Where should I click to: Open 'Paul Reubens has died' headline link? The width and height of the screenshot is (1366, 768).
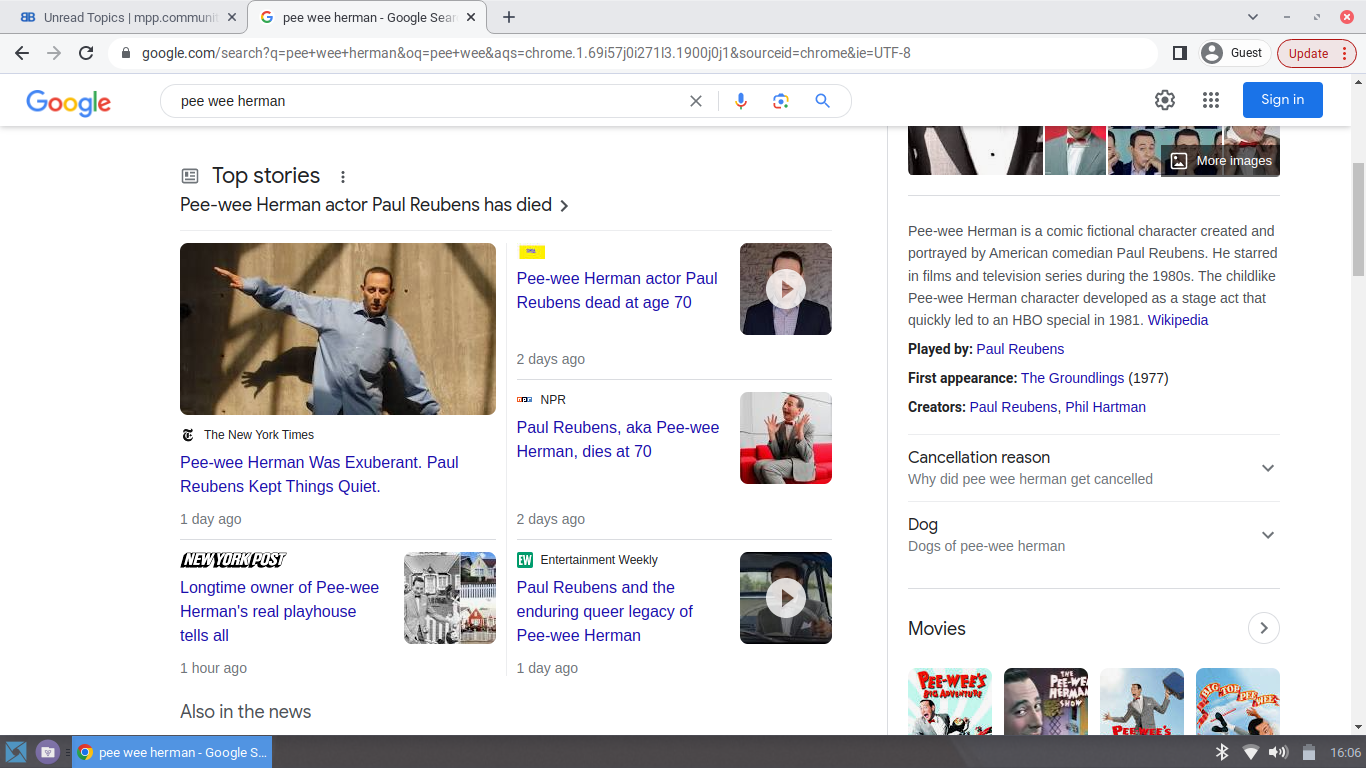tap(374, 205)
